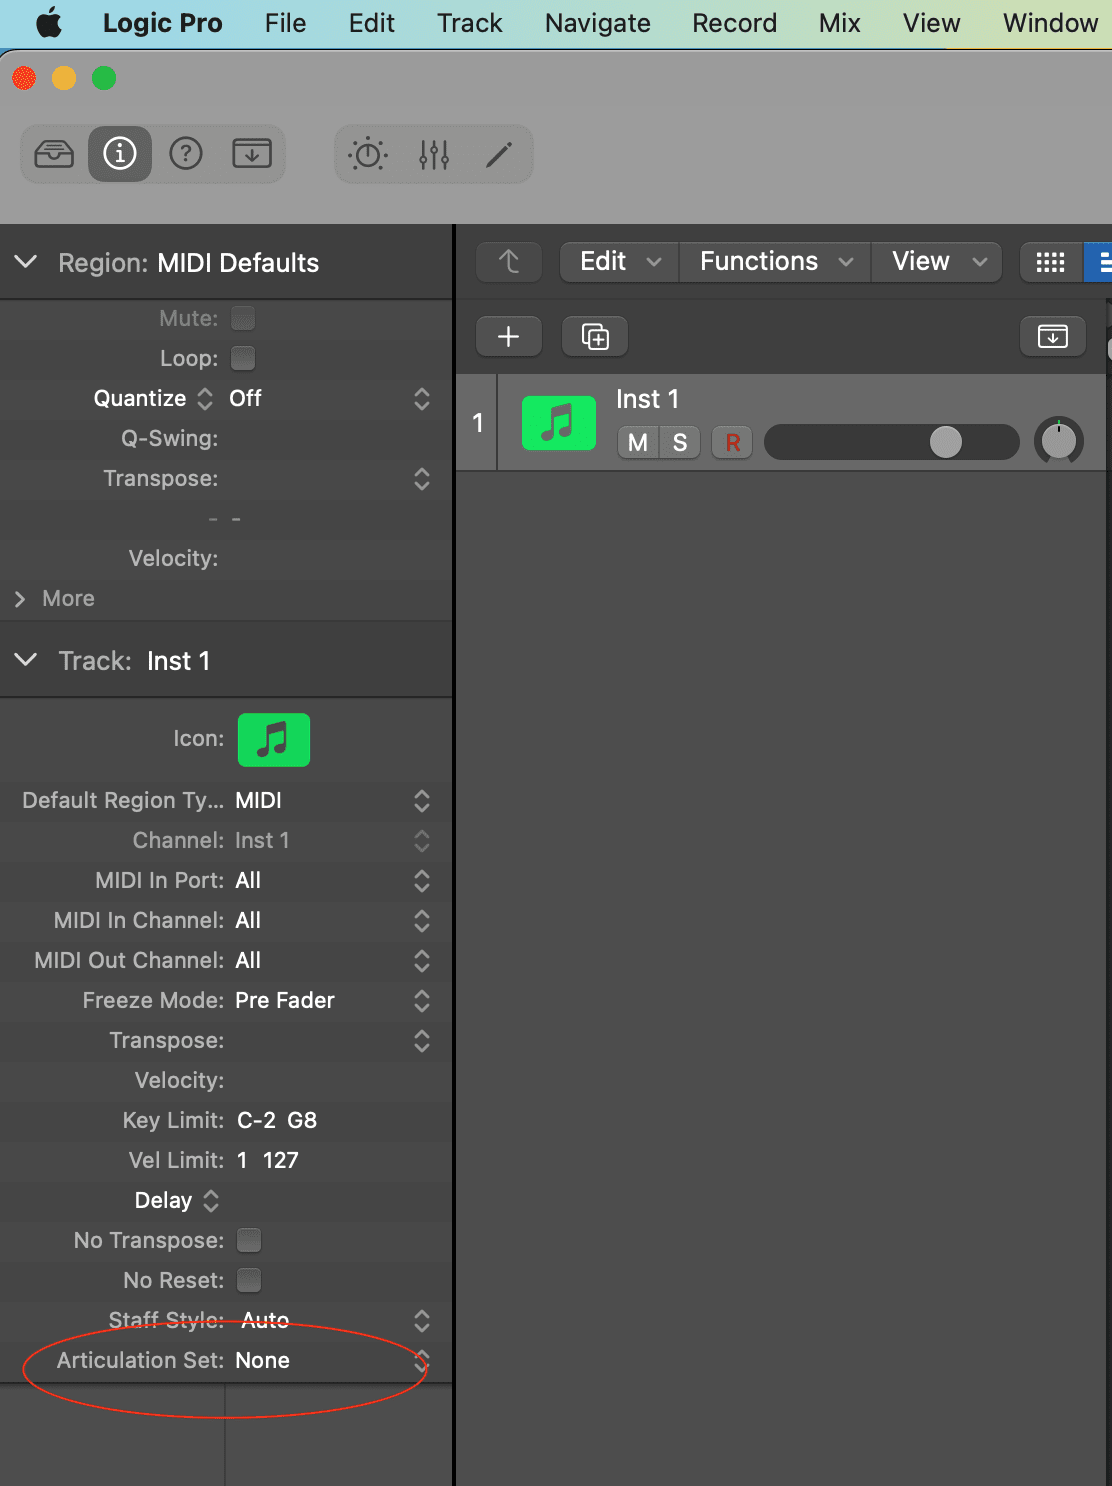Screen dimensions: 1112x1486
Task: Open the tracks area View menu button
Action: [x=938, y=262]
